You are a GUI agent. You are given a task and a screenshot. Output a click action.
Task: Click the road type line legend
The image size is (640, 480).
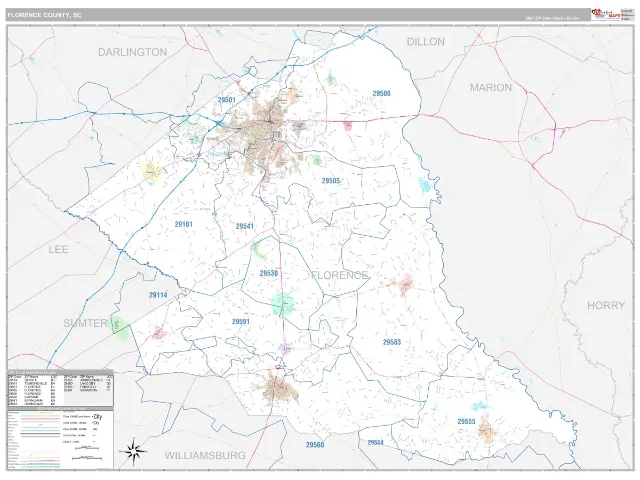point(34,440)
